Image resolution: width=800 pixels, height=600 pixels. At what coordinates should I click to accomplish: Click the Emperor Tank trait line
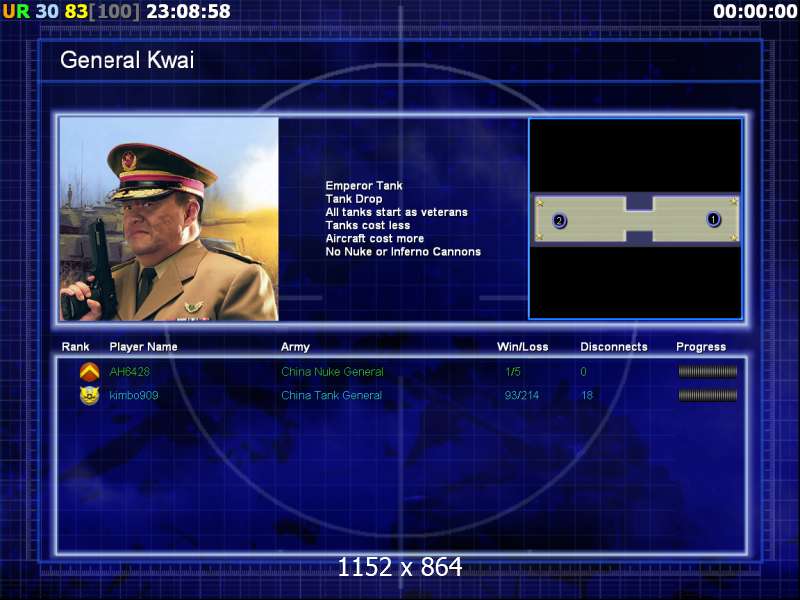click(x=364, y=186)
